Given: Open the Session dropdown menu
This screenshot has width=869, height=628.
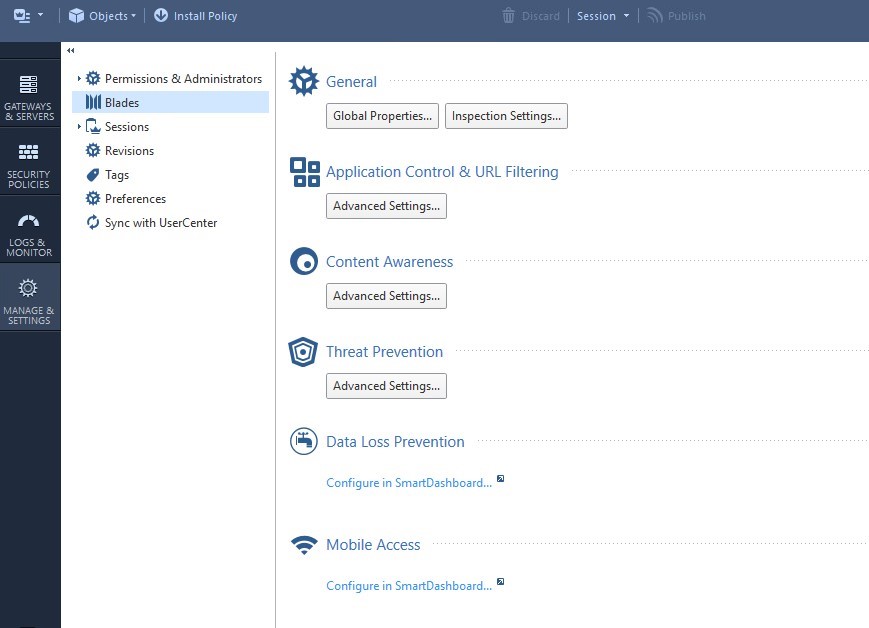Looking at the screenshot, I should tap(603, 16).
